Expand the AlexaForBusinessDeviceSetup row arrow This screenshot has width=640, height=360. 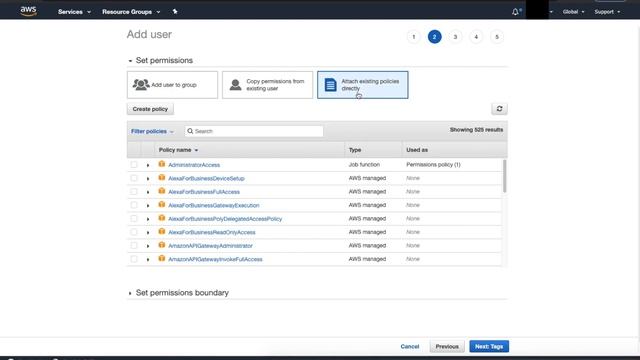pyautogui.click(x=148, y=178)
